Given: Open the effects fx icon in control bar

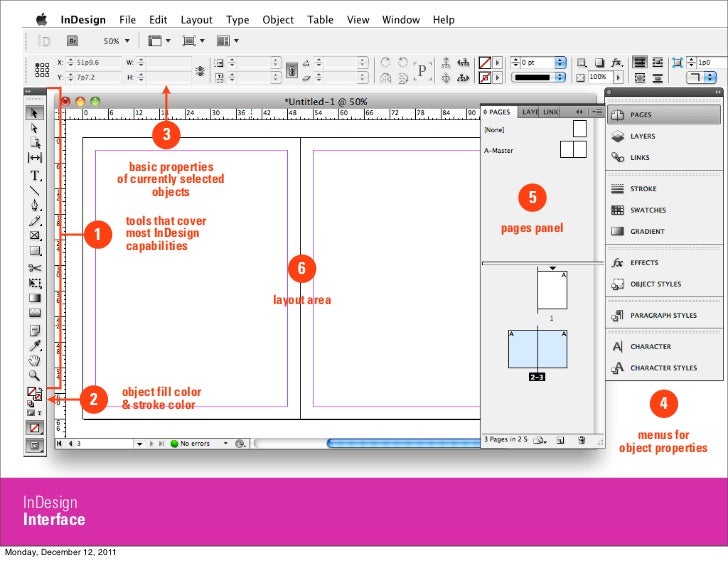Looking at the screenshot, I should click(x=617, y=62).
